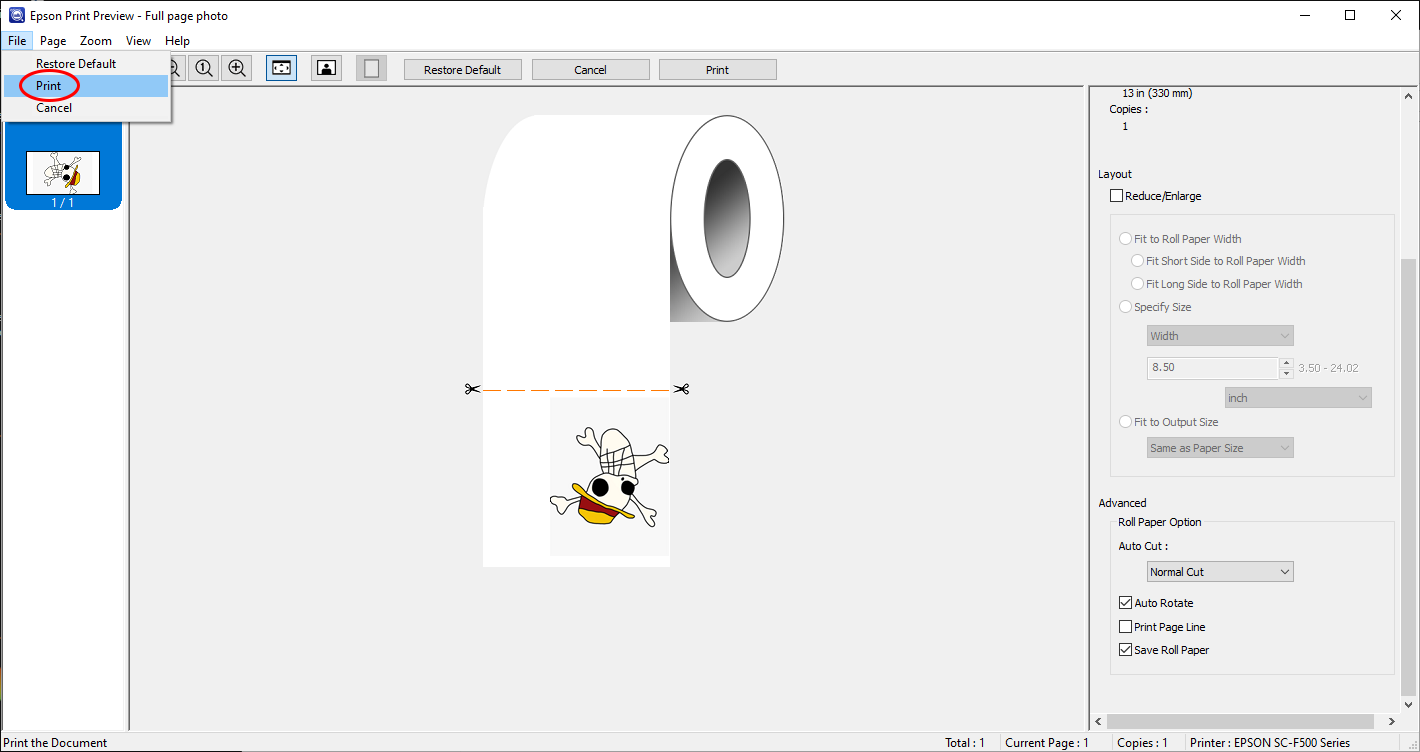This screenshot has width=1420, height=752.
Task: Click the Printer: EPSON SC-F500 Series status text
Action: (x=1270, y=743)
